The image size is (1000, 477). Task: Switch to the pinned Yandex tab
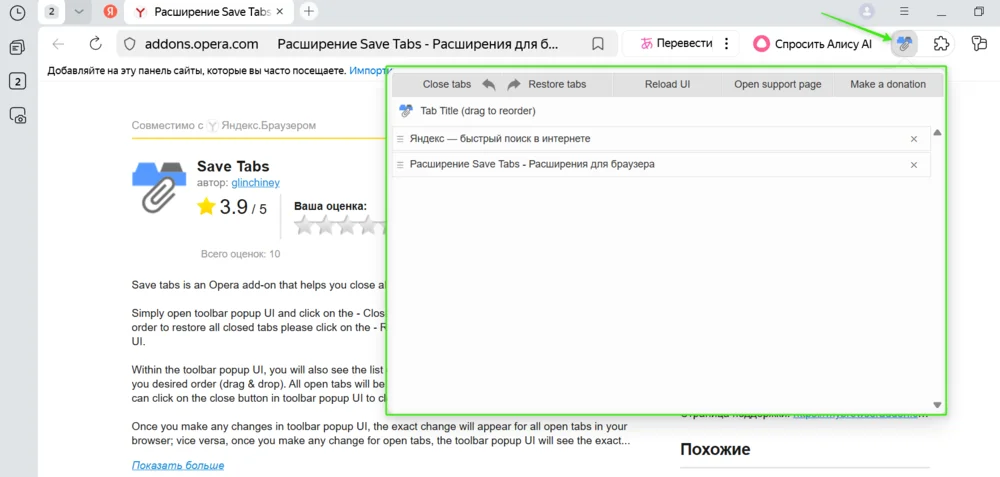point(110,11)
